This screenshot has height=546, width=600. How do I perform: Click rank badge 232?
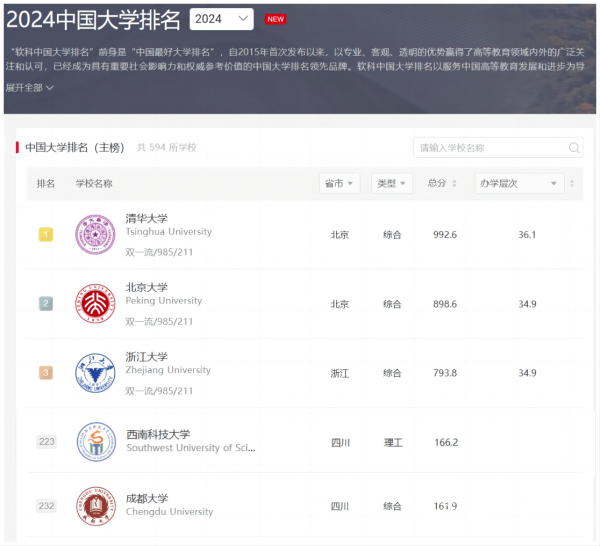click(x=46, y=506)
